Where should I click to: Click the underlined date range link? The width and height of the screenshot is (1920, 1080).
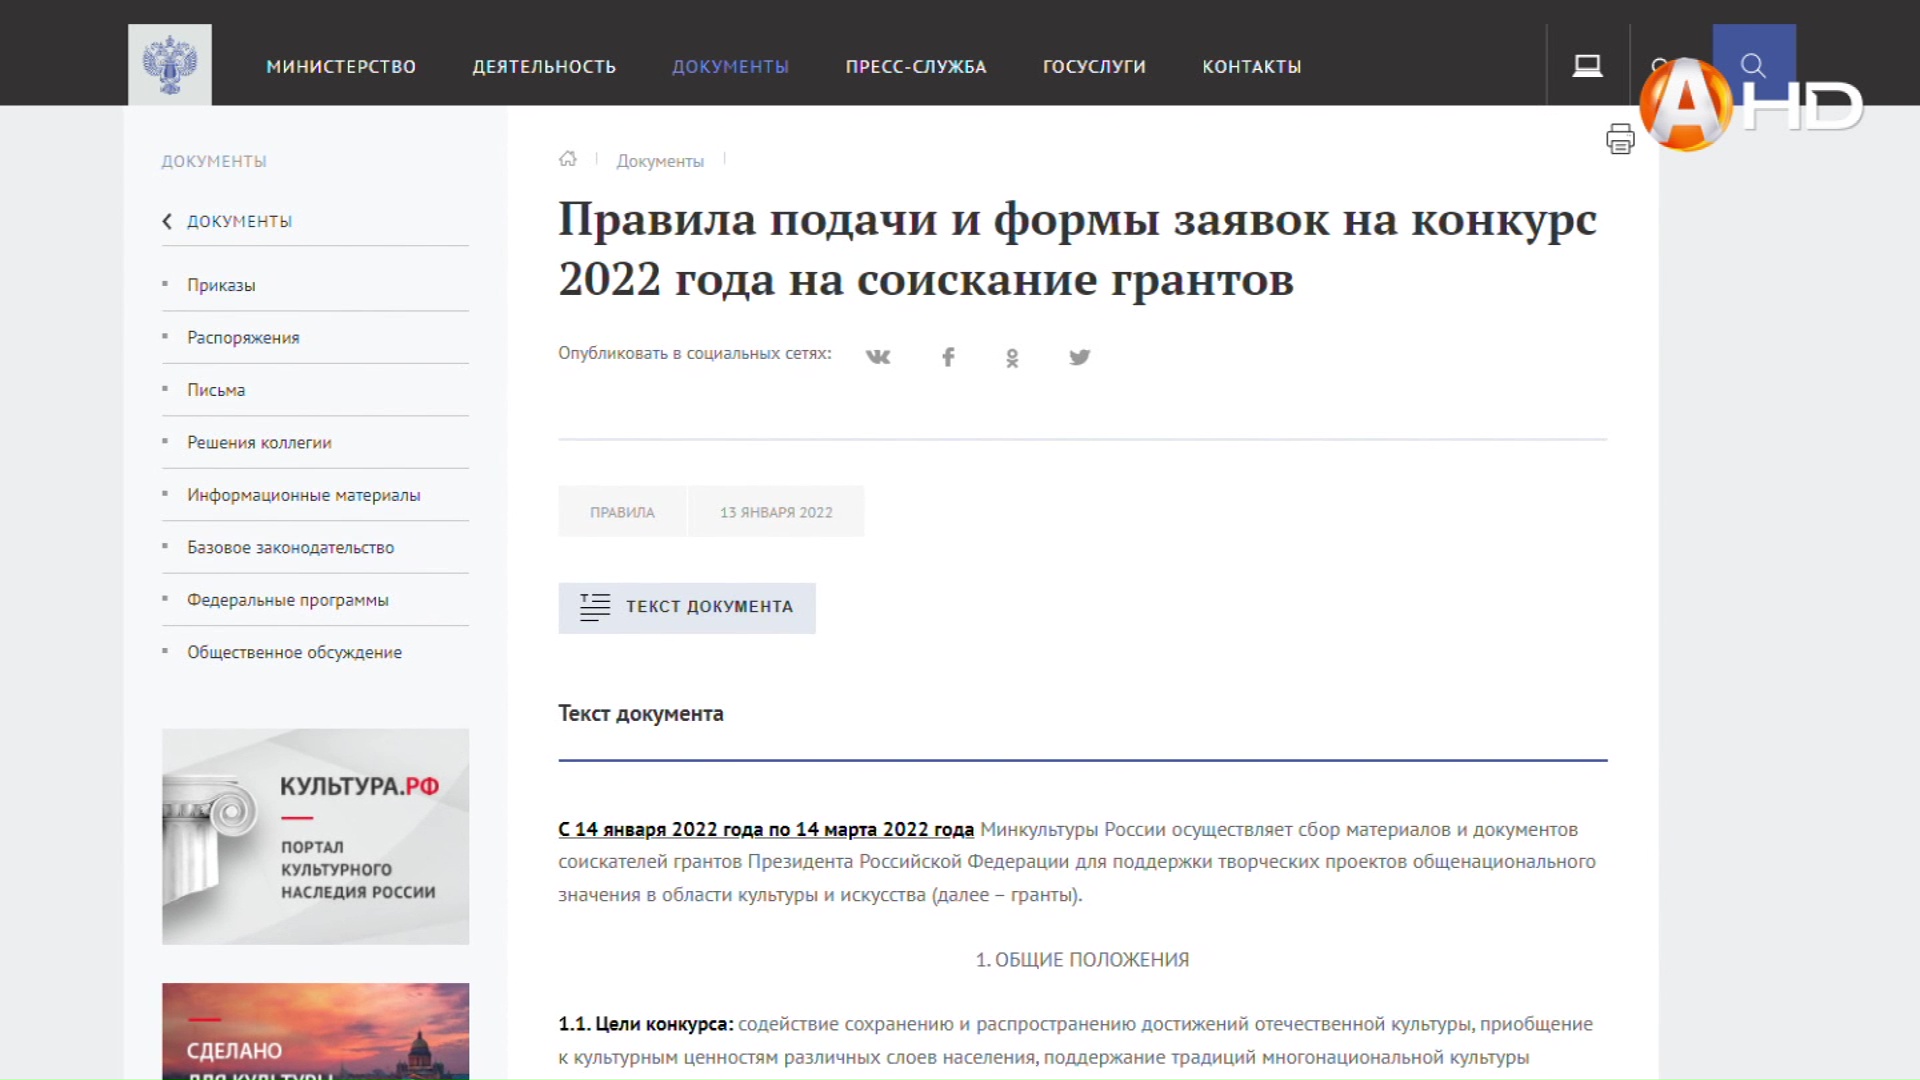766,829
